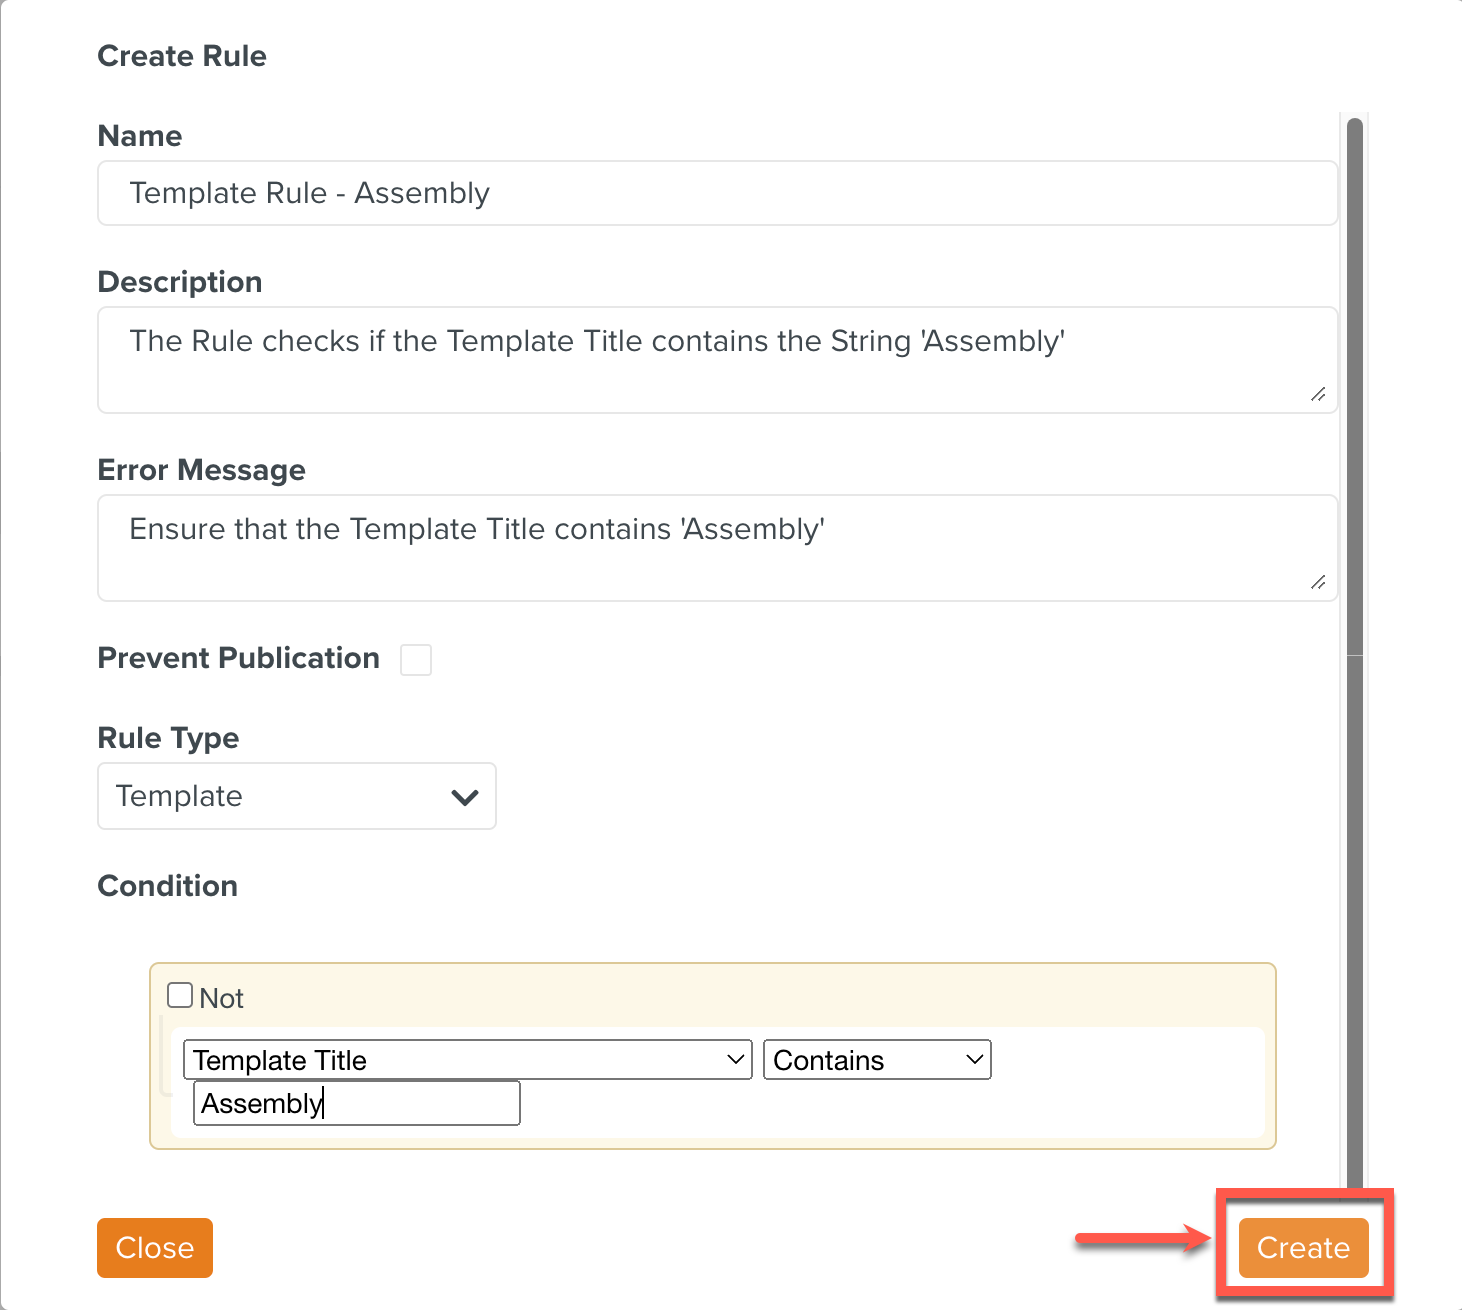
Task: Enable the Not checkbox in the condition
Action: [x=180, y=996]
